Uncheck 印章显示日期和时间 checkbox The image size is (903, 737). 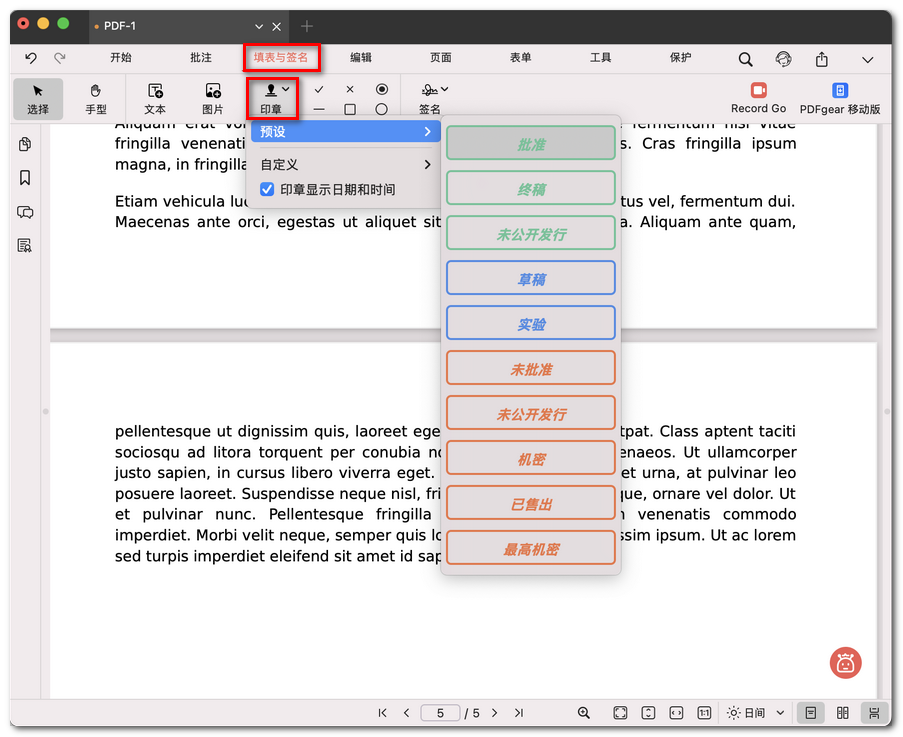[267, 189]
